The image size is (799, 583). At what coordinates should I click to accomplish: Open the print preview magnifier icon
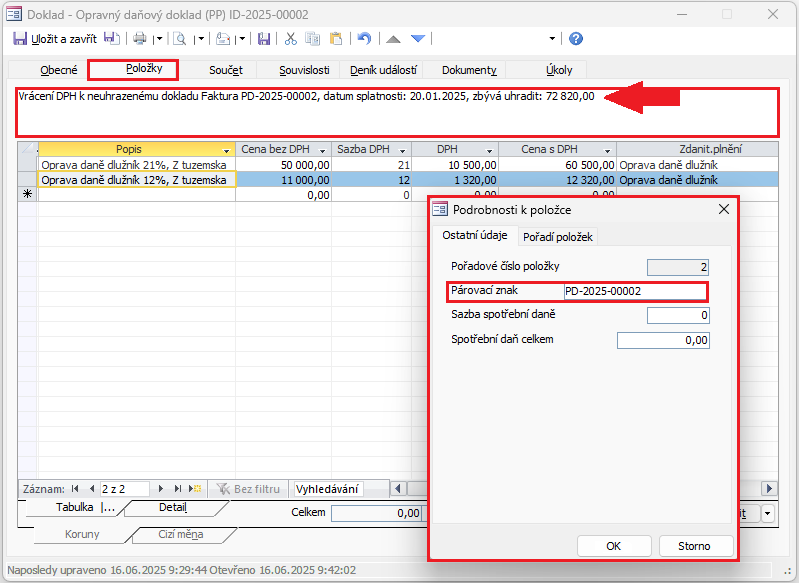[x=179, y=39]
